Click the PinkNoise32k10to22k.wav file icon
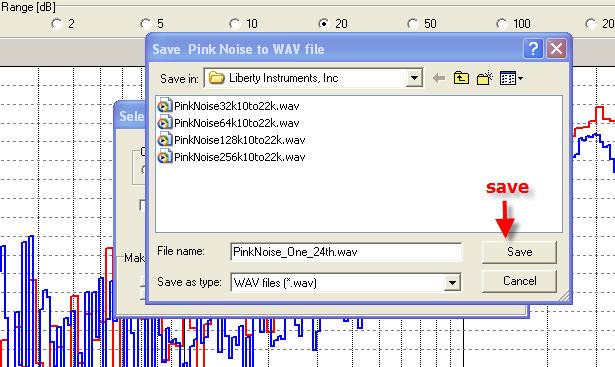 tap(165, 106)
